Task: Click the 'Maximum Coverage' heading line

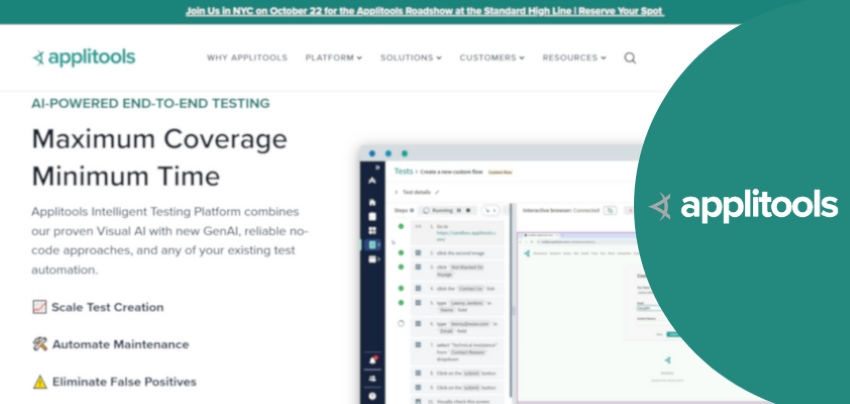Action: click(159, 139)
